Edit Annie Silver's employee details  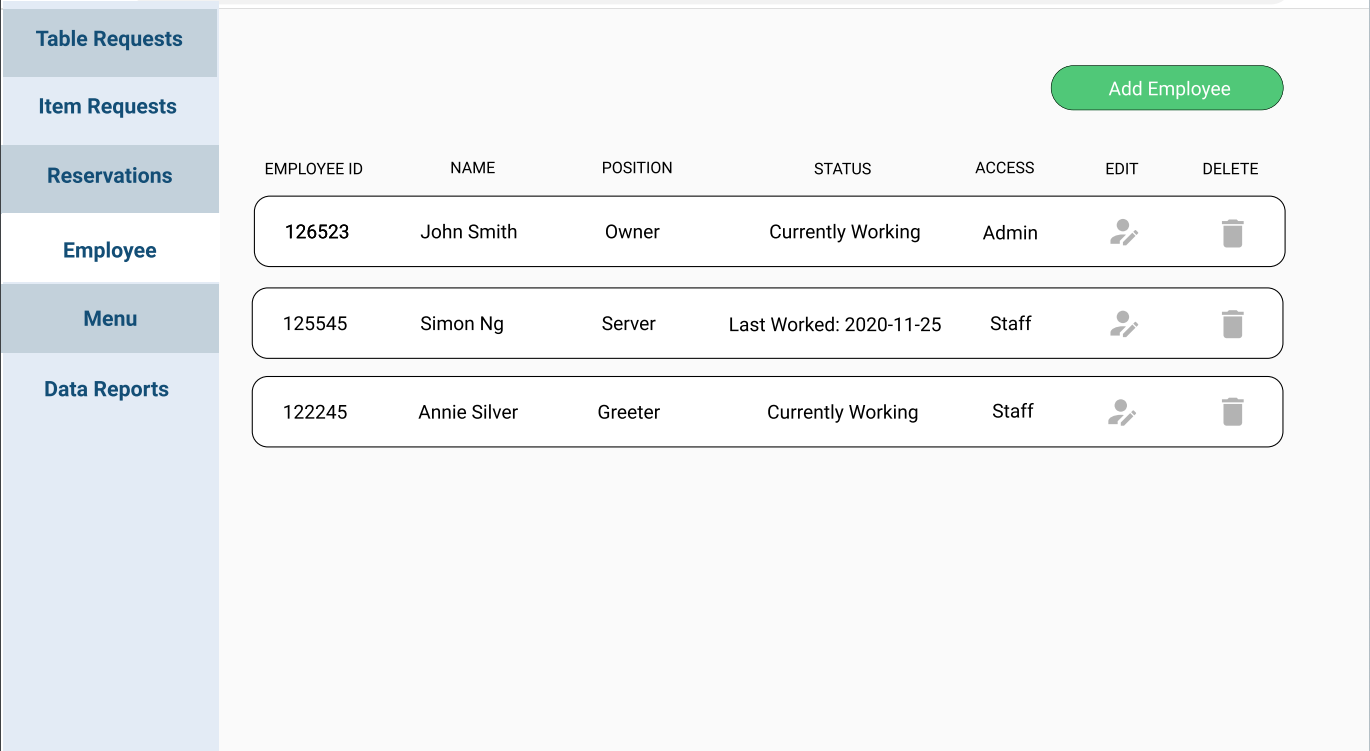pos(1122,412)
